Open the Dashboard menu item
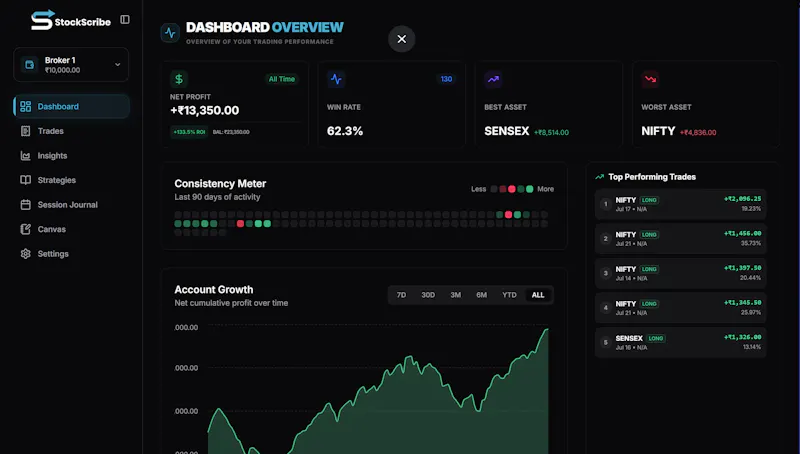This screenshot has height=454, width=800. (71, 106)
